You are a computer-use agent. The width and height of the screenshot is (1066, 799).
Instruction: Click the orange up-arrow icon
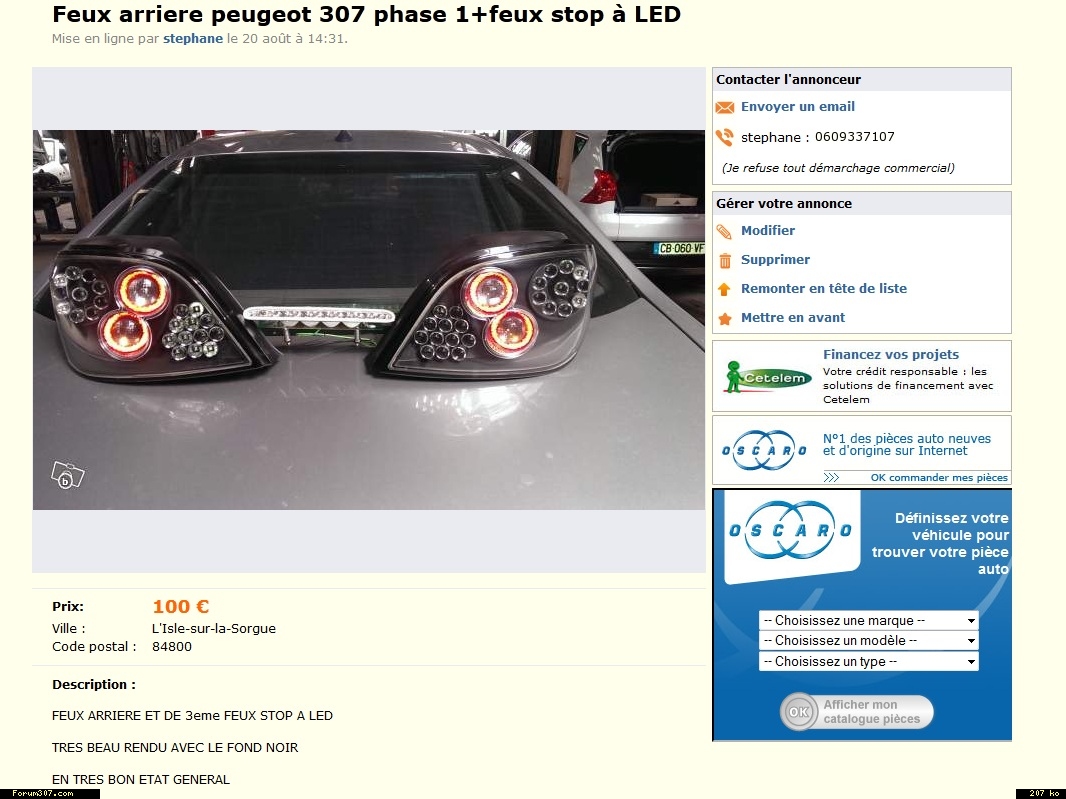[725, 290]
